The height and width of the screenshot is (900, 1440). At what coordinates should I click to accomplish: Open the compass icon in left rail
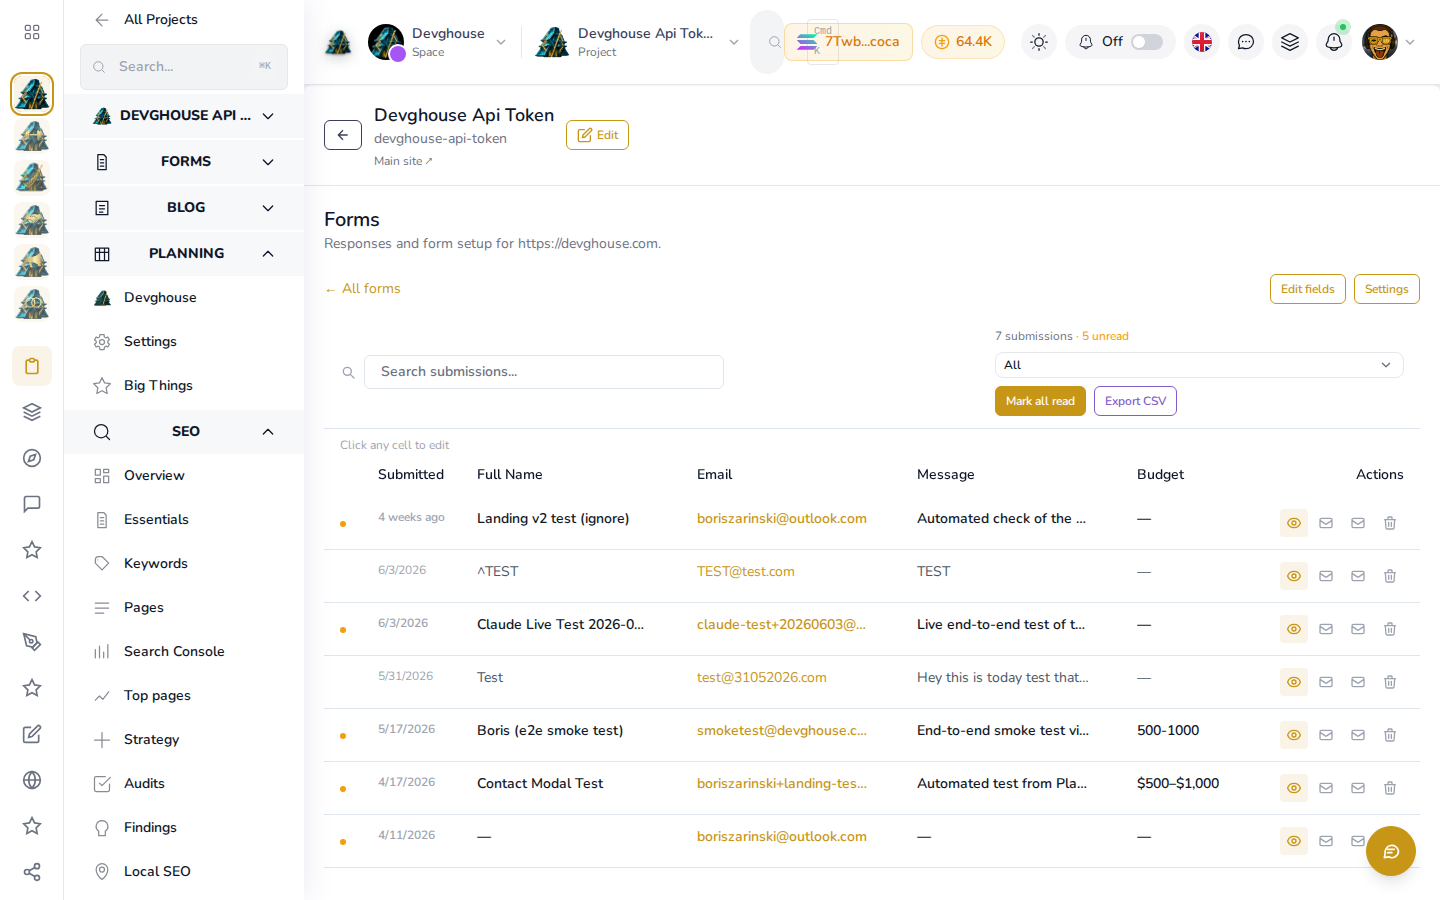click(32, 458)
